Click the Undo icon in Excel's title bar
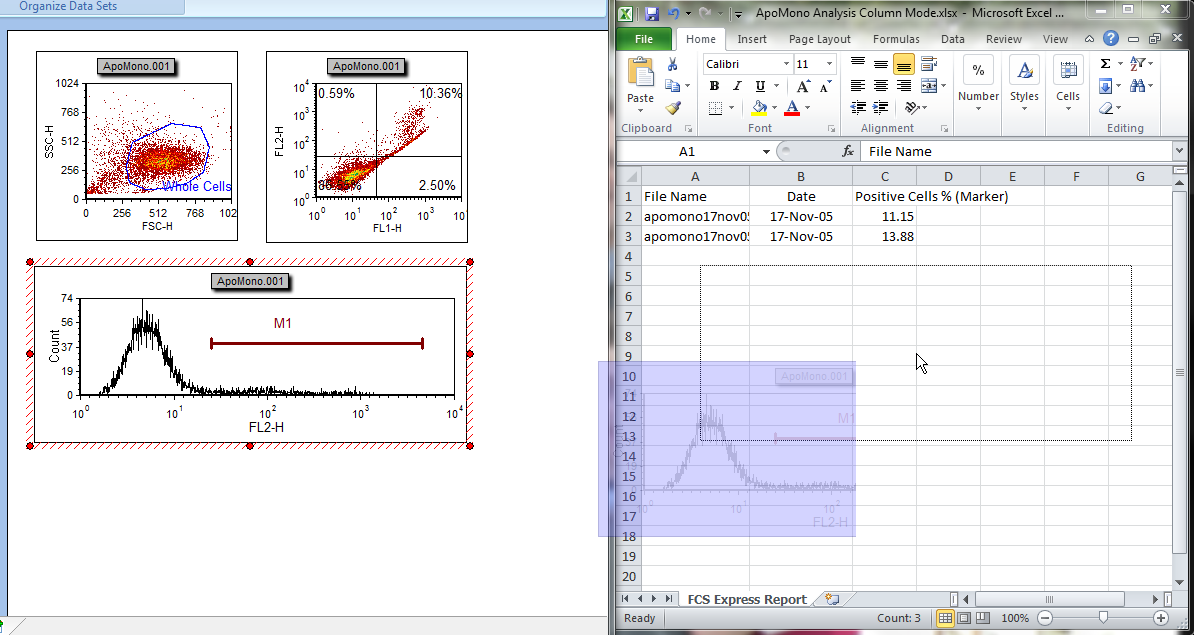The width and height of the screenshot is (1194, 635). click(673, 13)
